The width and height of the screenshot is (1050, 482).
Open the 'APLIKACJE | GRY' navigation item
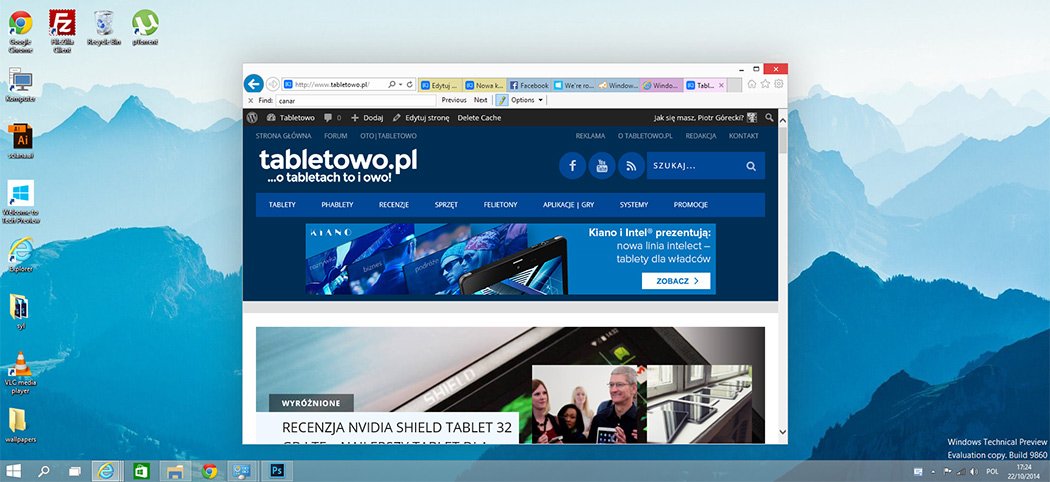click(x=569, y=205)
